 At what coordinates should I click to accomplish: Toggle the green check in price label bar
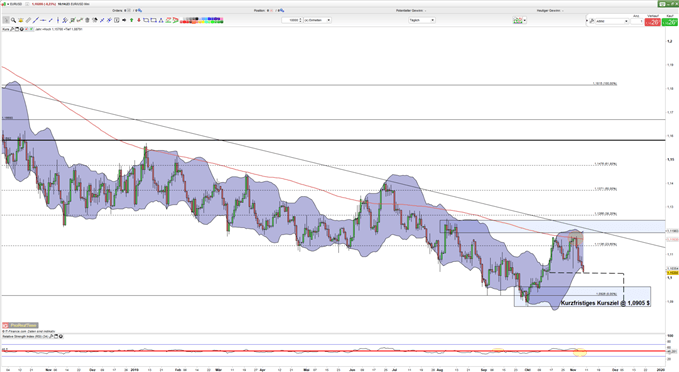[31, 29]
